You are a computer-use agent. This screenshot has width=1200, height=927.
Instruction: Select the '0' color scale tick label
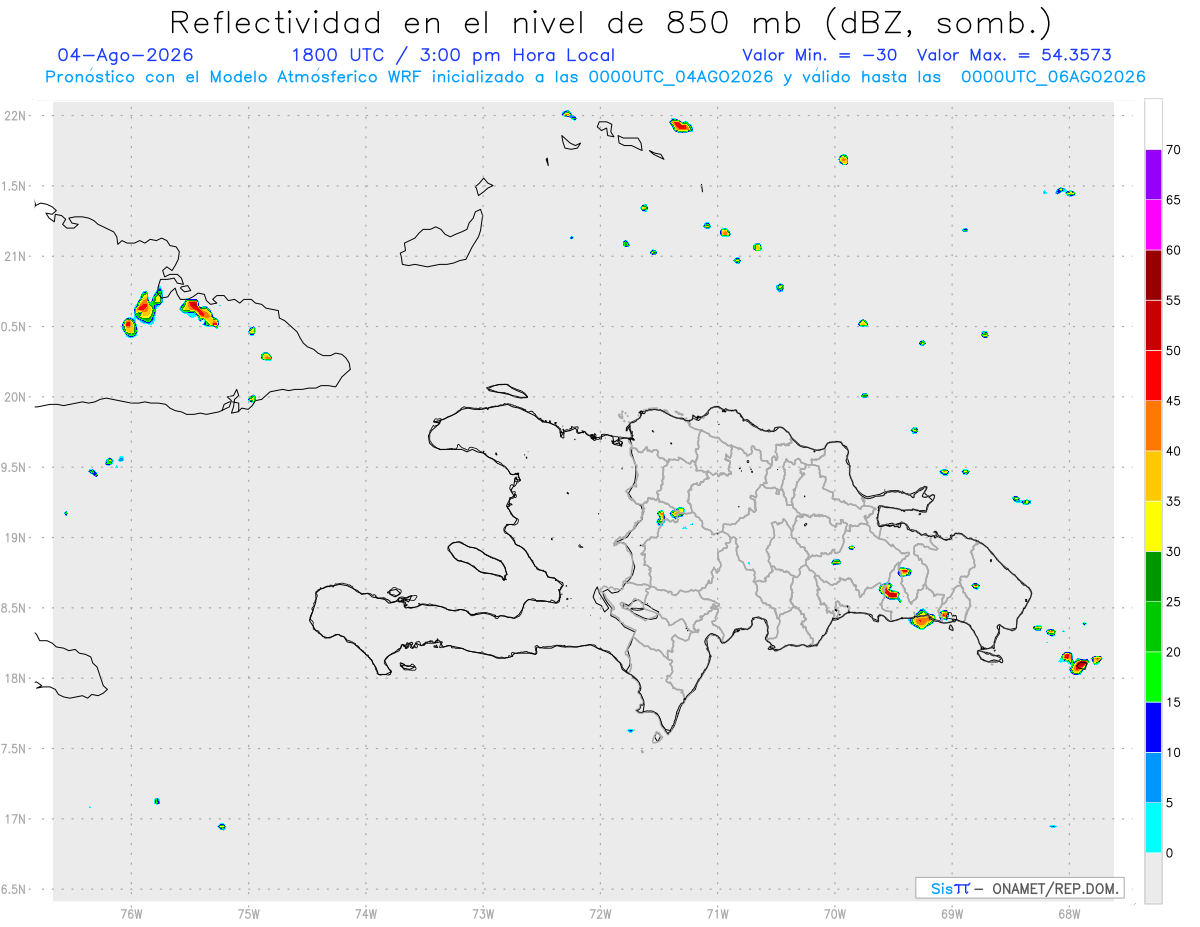tap(1169, 853)
